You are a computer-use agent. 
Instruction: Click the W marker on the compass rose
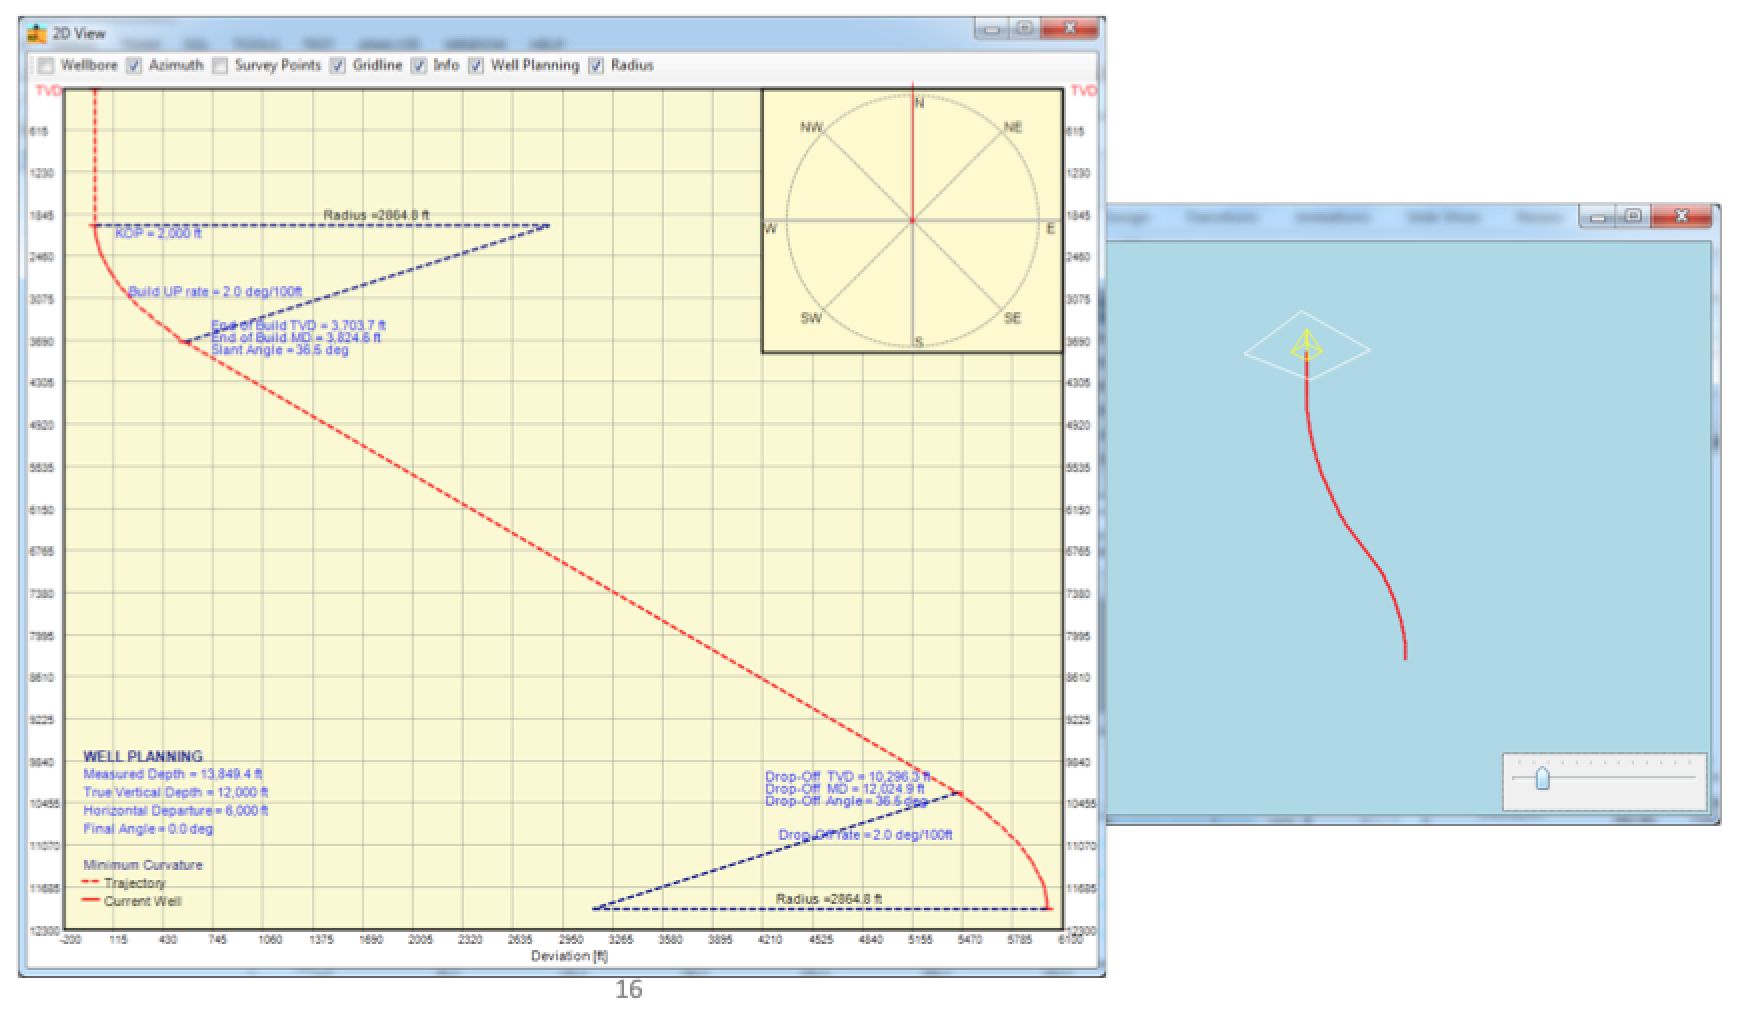tap(768, 228)
